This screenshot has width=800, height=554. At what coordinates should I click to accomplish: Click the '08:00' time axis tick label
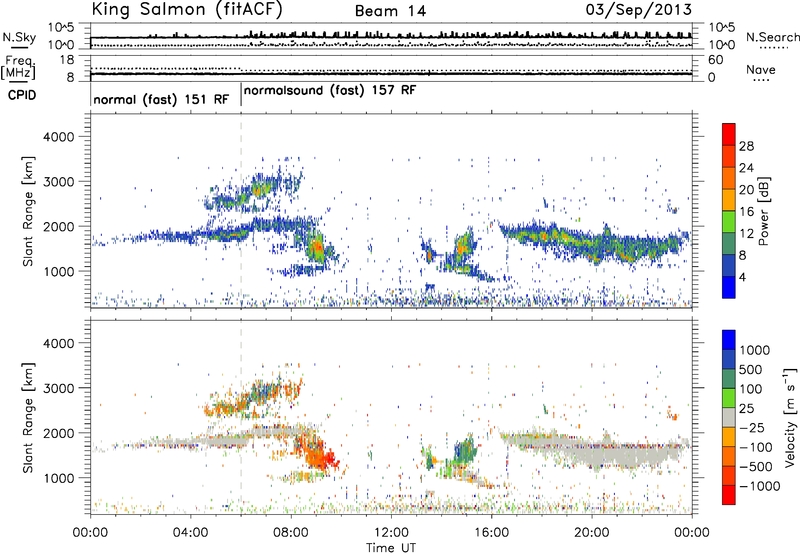click(291, 533)
